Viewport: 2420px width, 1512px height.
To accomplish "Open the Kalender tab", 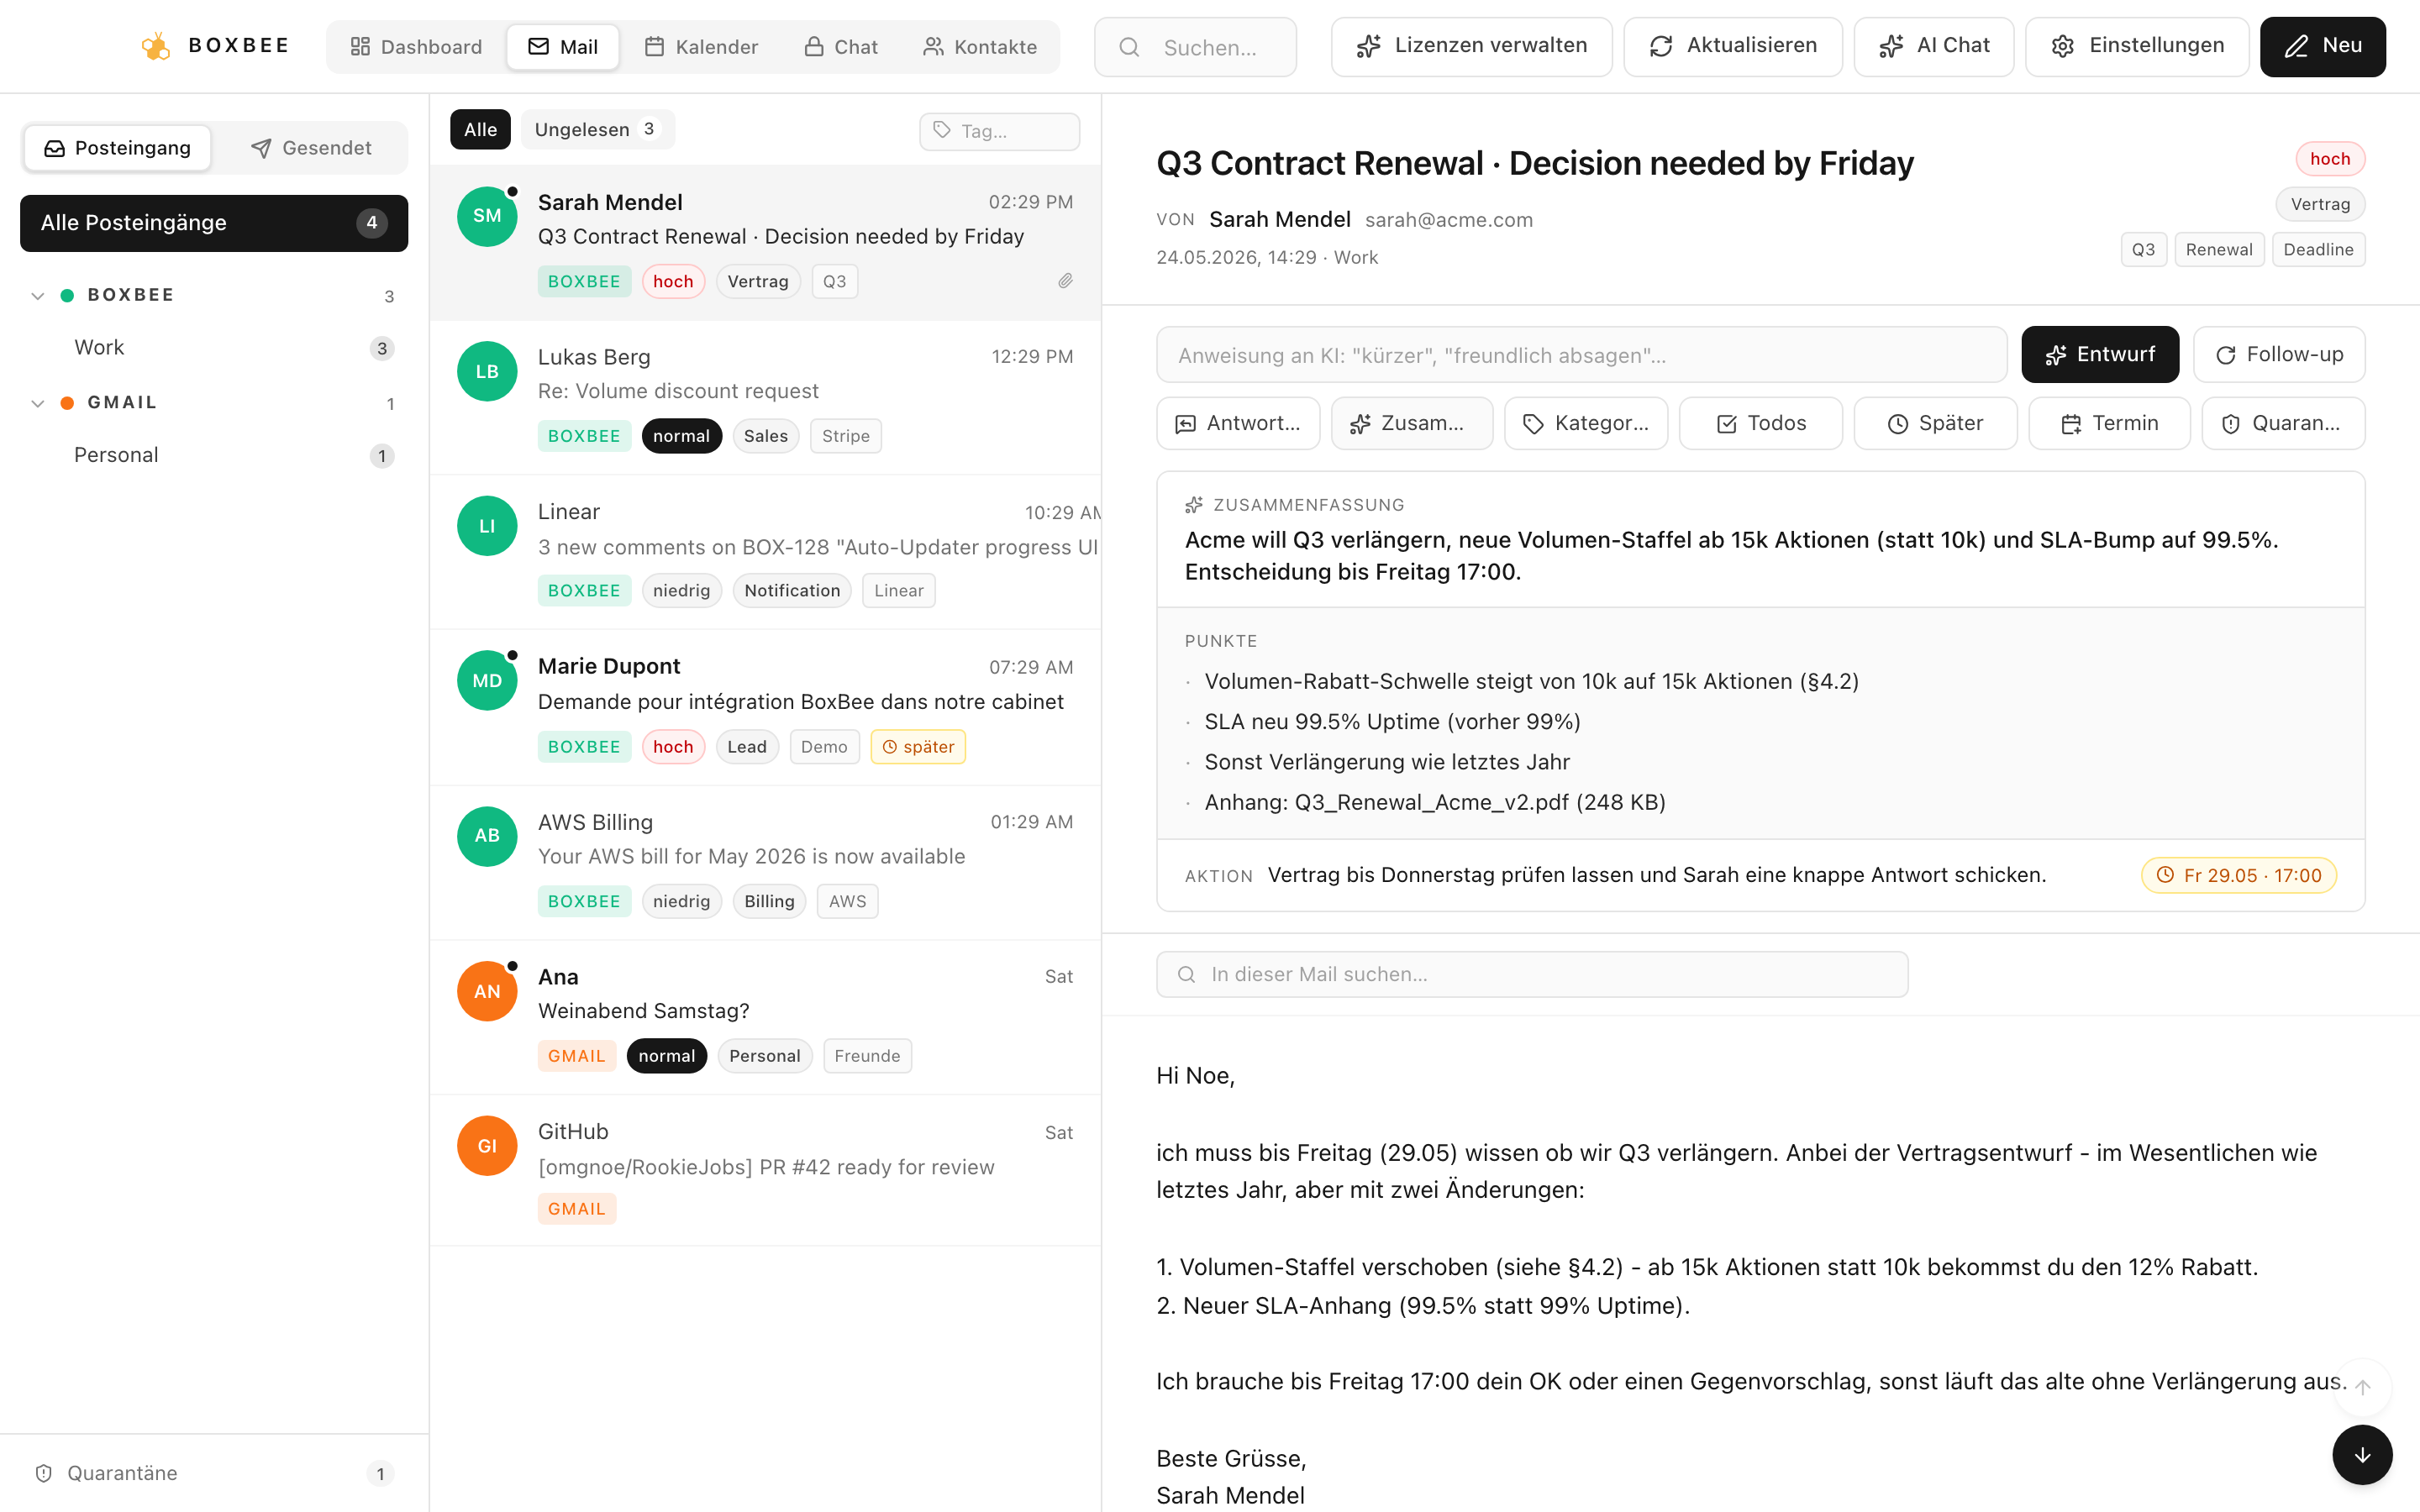I will point(701,47).
